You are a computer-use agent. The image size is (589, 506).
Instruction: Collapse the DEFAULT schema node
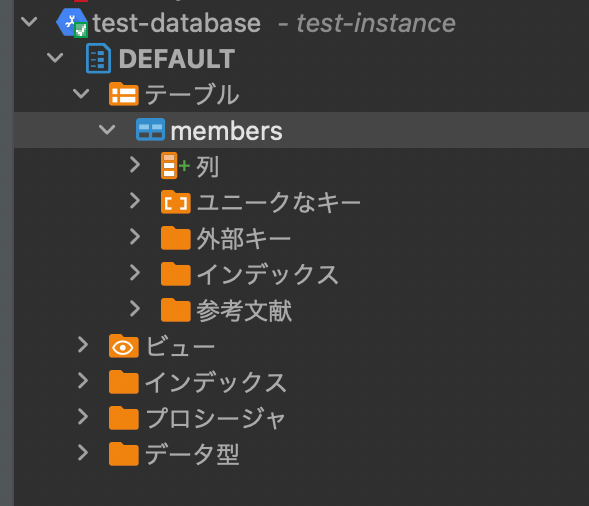pyautogui.click(x=55, y=58)
